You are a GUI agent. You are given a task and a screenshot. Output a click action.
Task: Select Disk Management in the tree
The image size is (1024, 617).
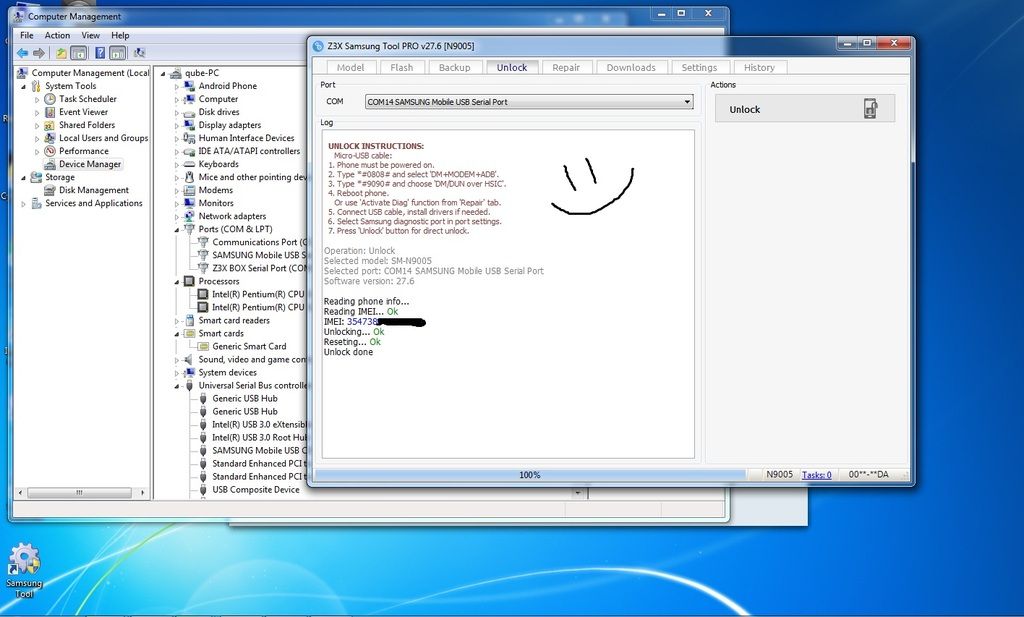click(93, 190)
